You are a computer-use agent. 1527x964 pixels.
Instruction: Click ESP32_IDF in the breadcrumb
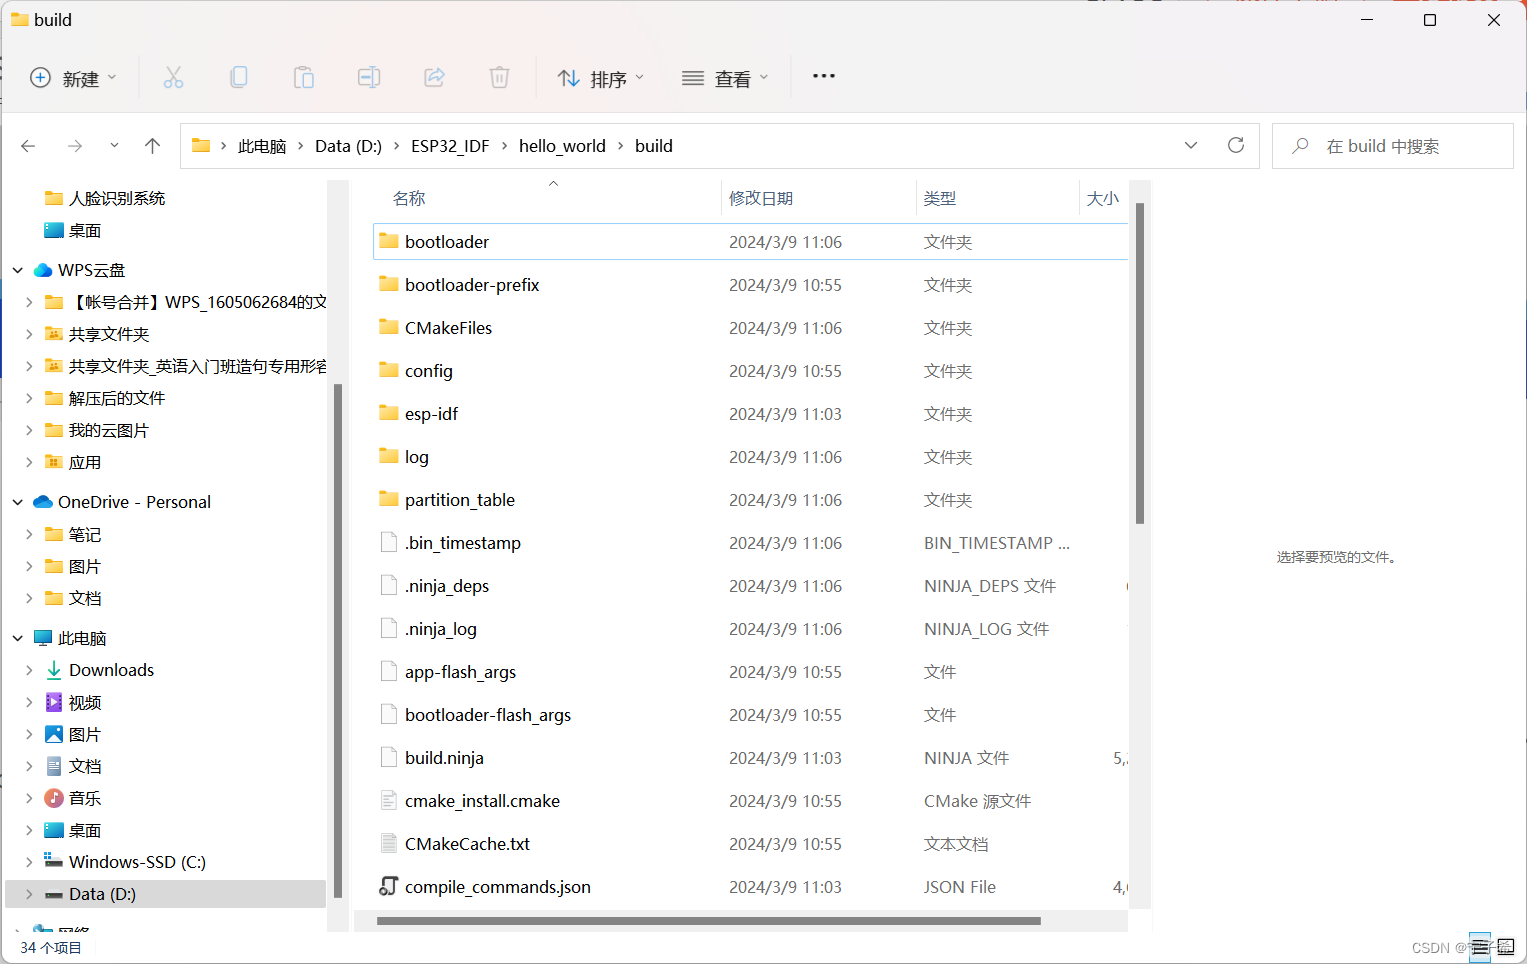tap(450, 146)
